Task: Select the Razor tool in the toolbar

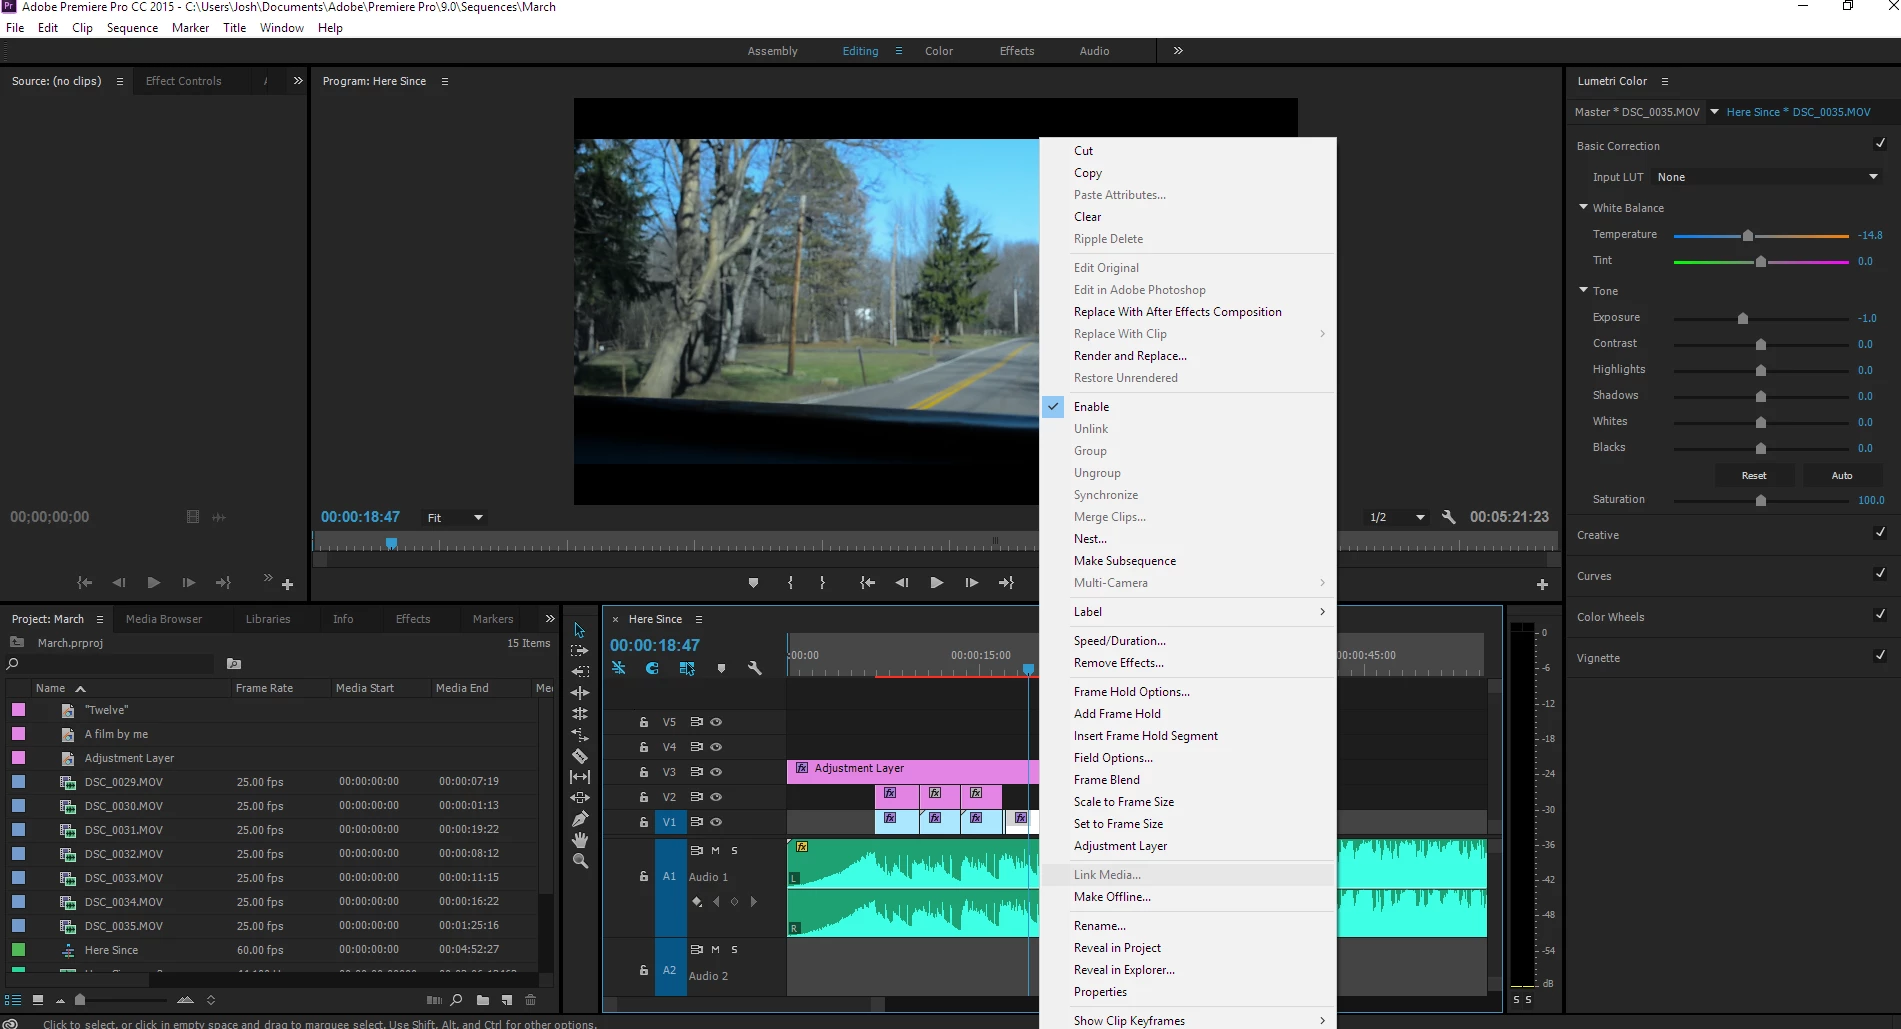Action: point(580,756)
